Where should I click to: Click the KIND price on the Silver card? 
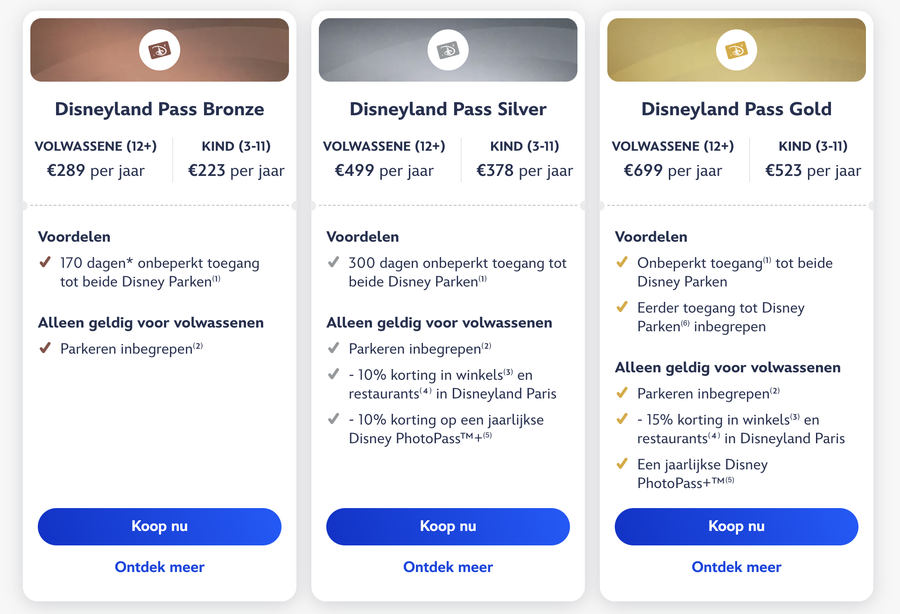[525, 171]
